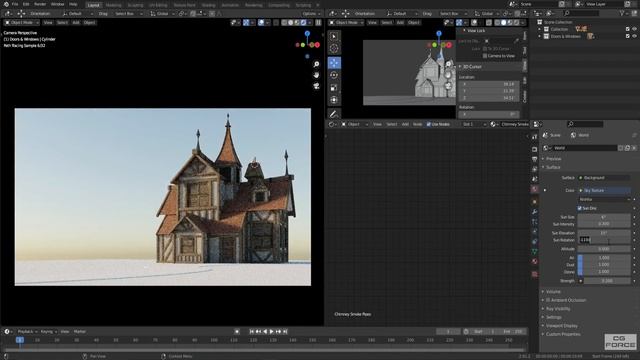Click the pan hand icon in camera viewport
Screen dimensions: 640x360
tap(316, 75)
